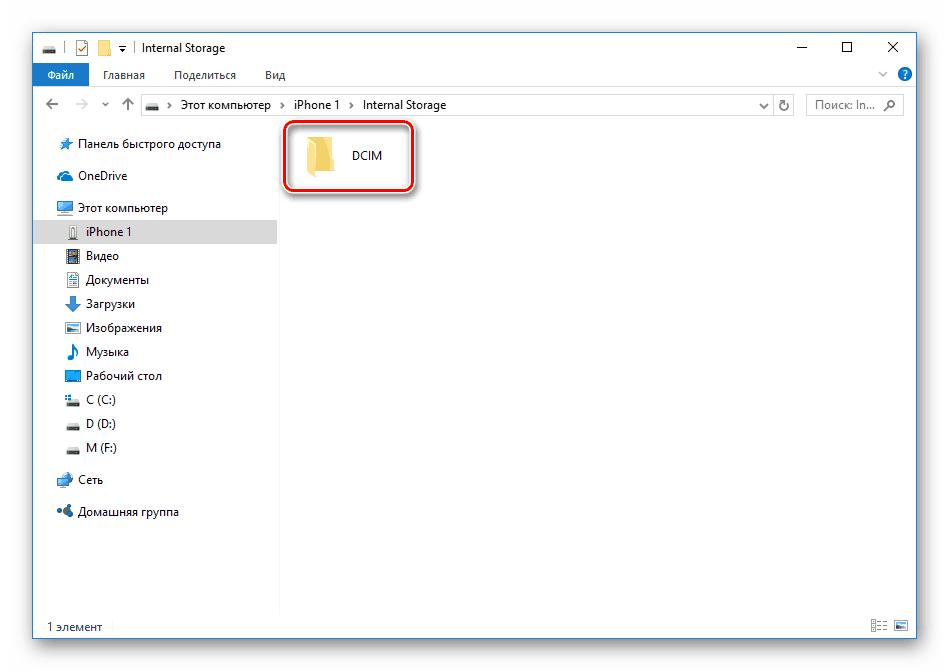
Task: Click Этот компьютер in the address bar
Action: click(x=226, y=105)
